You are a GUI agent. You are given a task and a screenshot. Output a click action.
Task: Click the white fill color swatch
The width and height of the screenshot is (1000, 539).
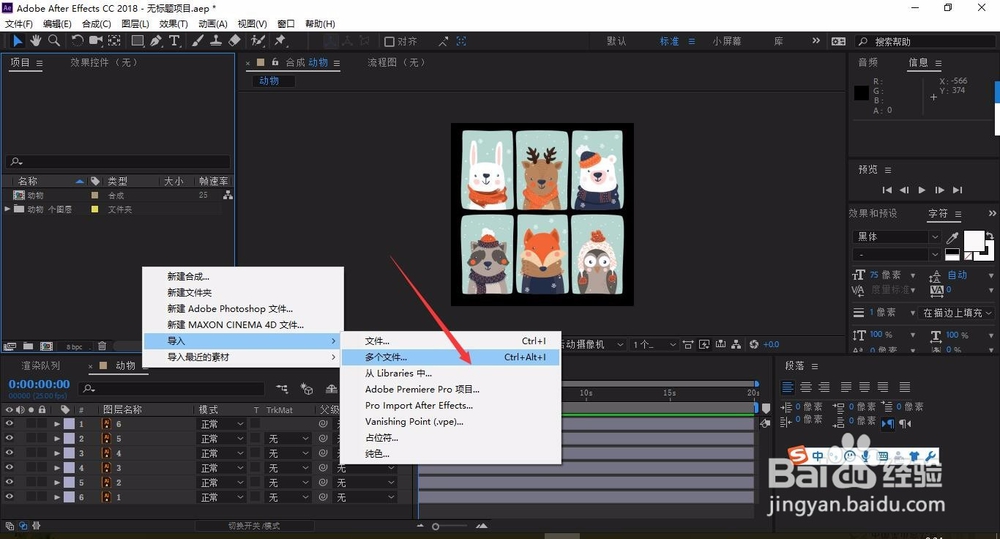pos(973,242)
